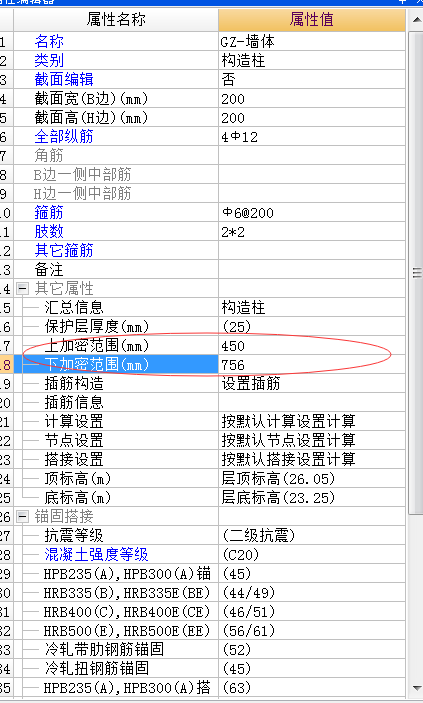Select the 名称 property link
Viewport: 423px width, 703px height.
pyautogui.click(x=49, y=41)
